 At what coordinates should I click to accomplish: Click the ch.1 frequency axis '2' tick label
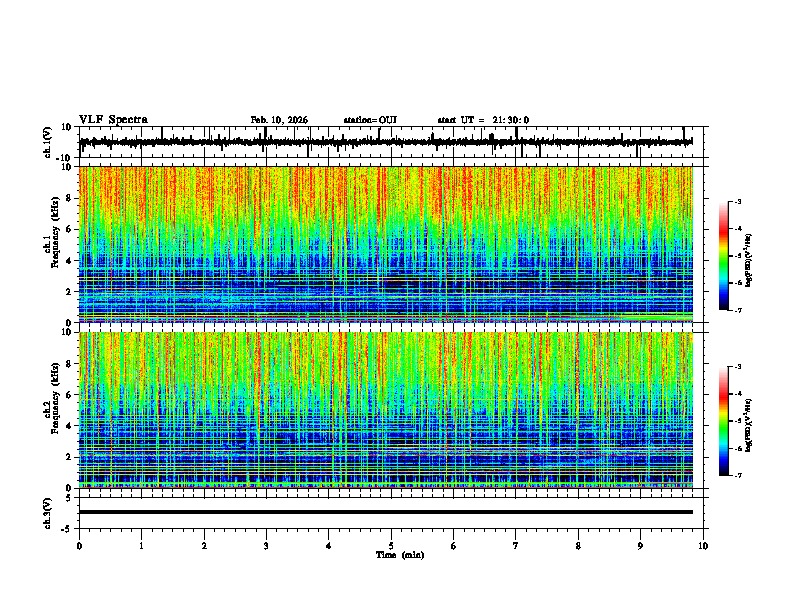69,291
